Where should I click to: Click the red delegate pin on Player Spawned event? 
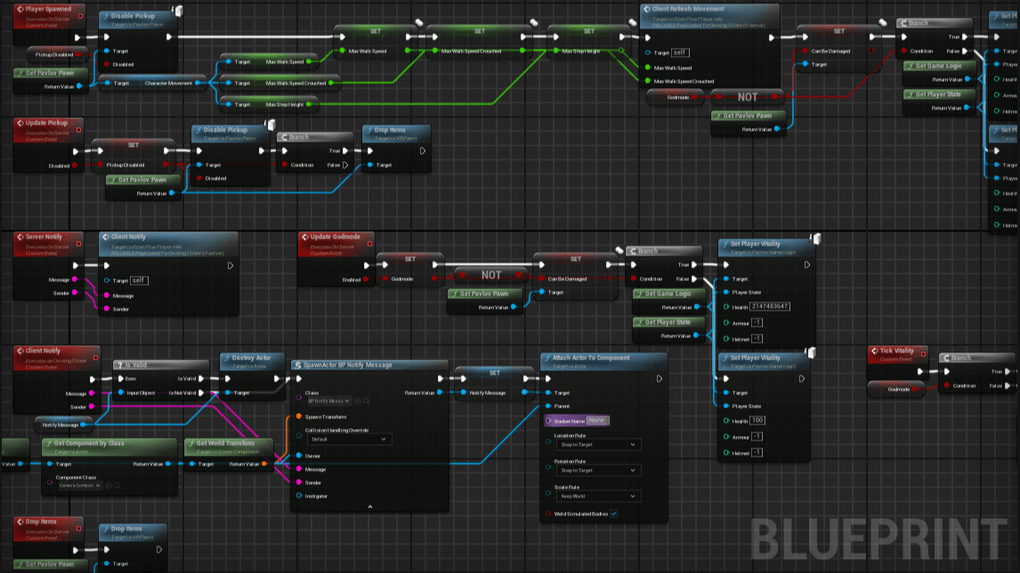click(81, 16)
